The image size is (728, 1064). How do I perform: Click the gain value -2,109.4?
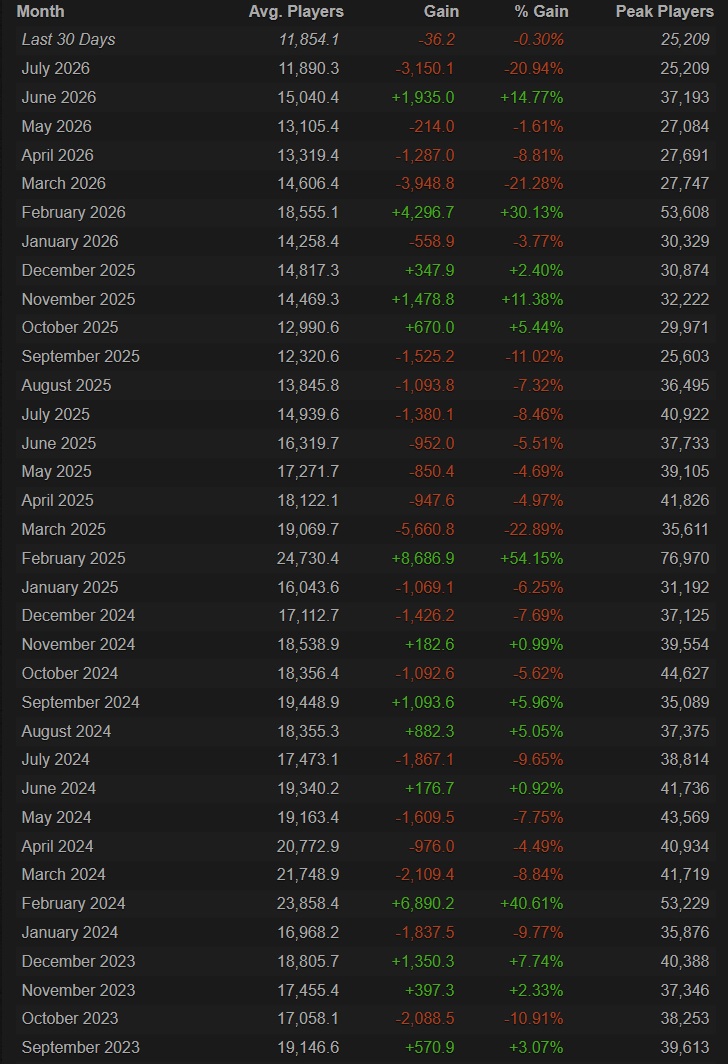(x=425, y=875)
